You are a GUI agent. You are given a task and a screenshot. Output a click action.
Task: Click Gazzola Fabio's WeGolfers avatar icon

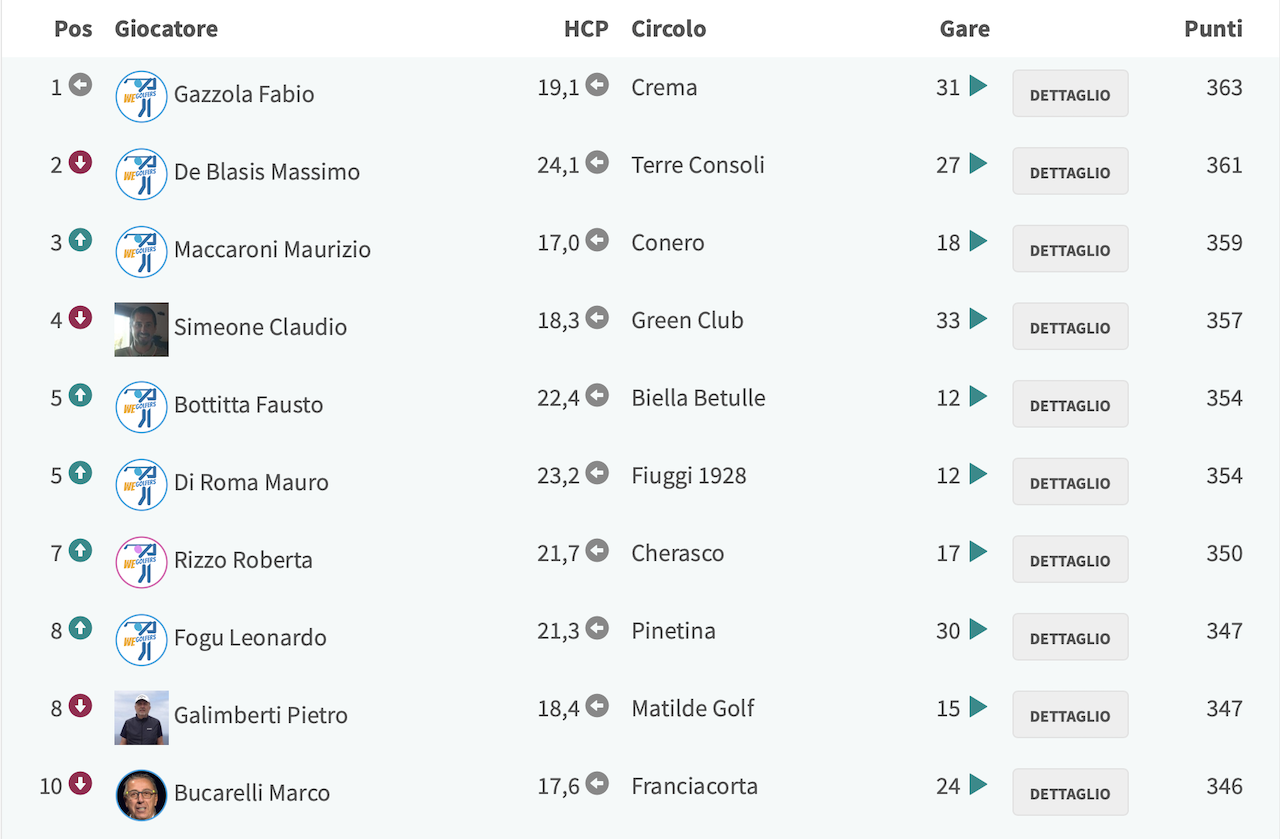tap(141, 96)
